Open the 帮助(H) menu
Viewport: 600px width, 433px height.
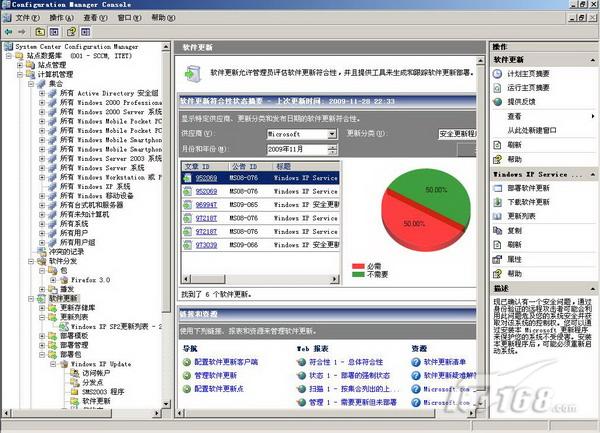pos(163,18)
